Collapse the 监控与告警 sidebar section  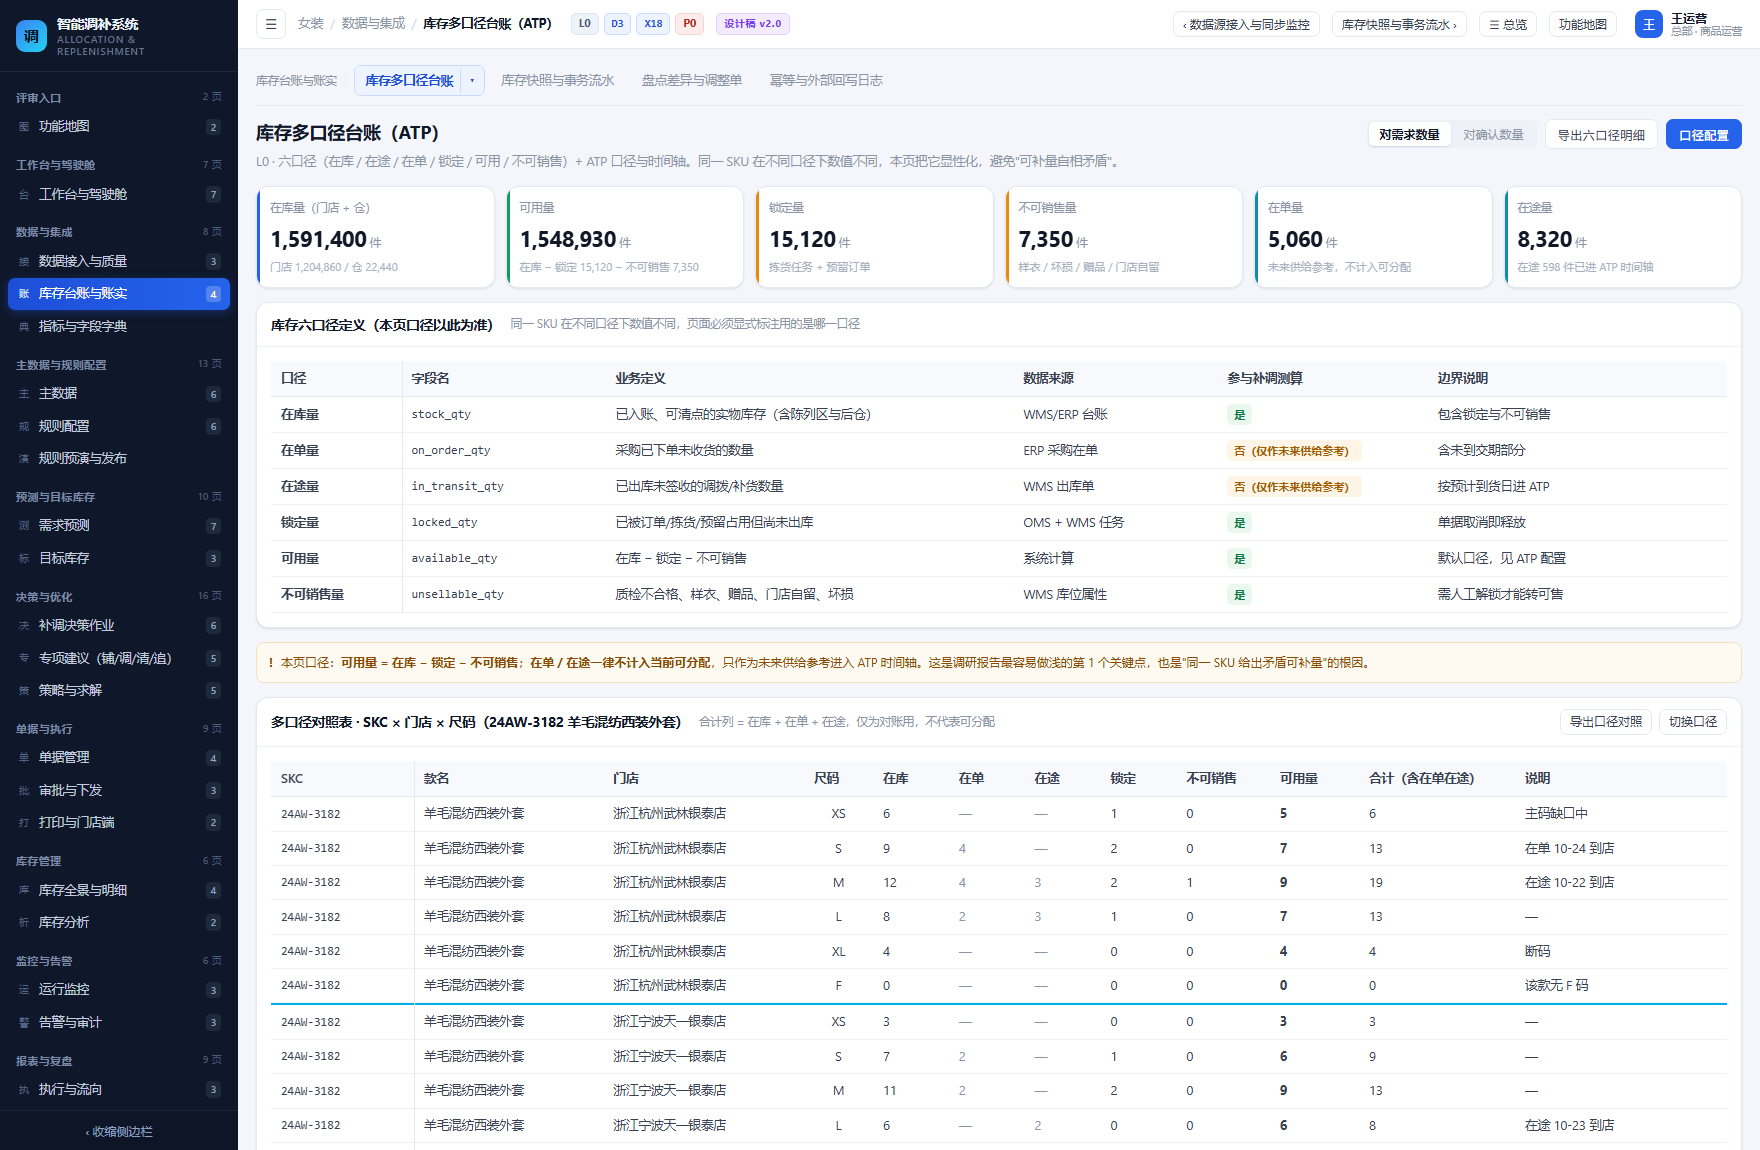119,961
